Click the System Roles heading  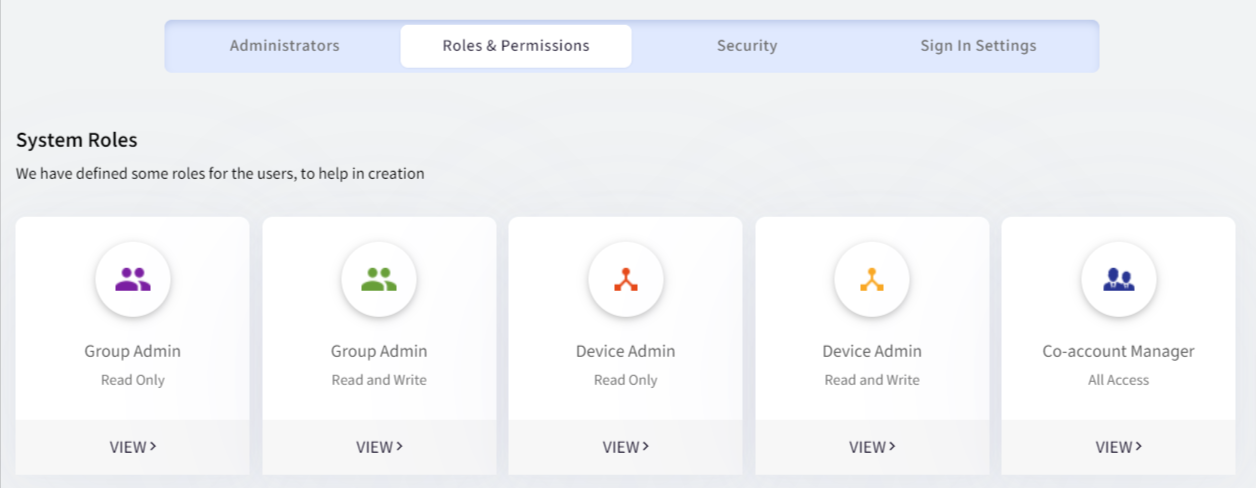(77, 140)
